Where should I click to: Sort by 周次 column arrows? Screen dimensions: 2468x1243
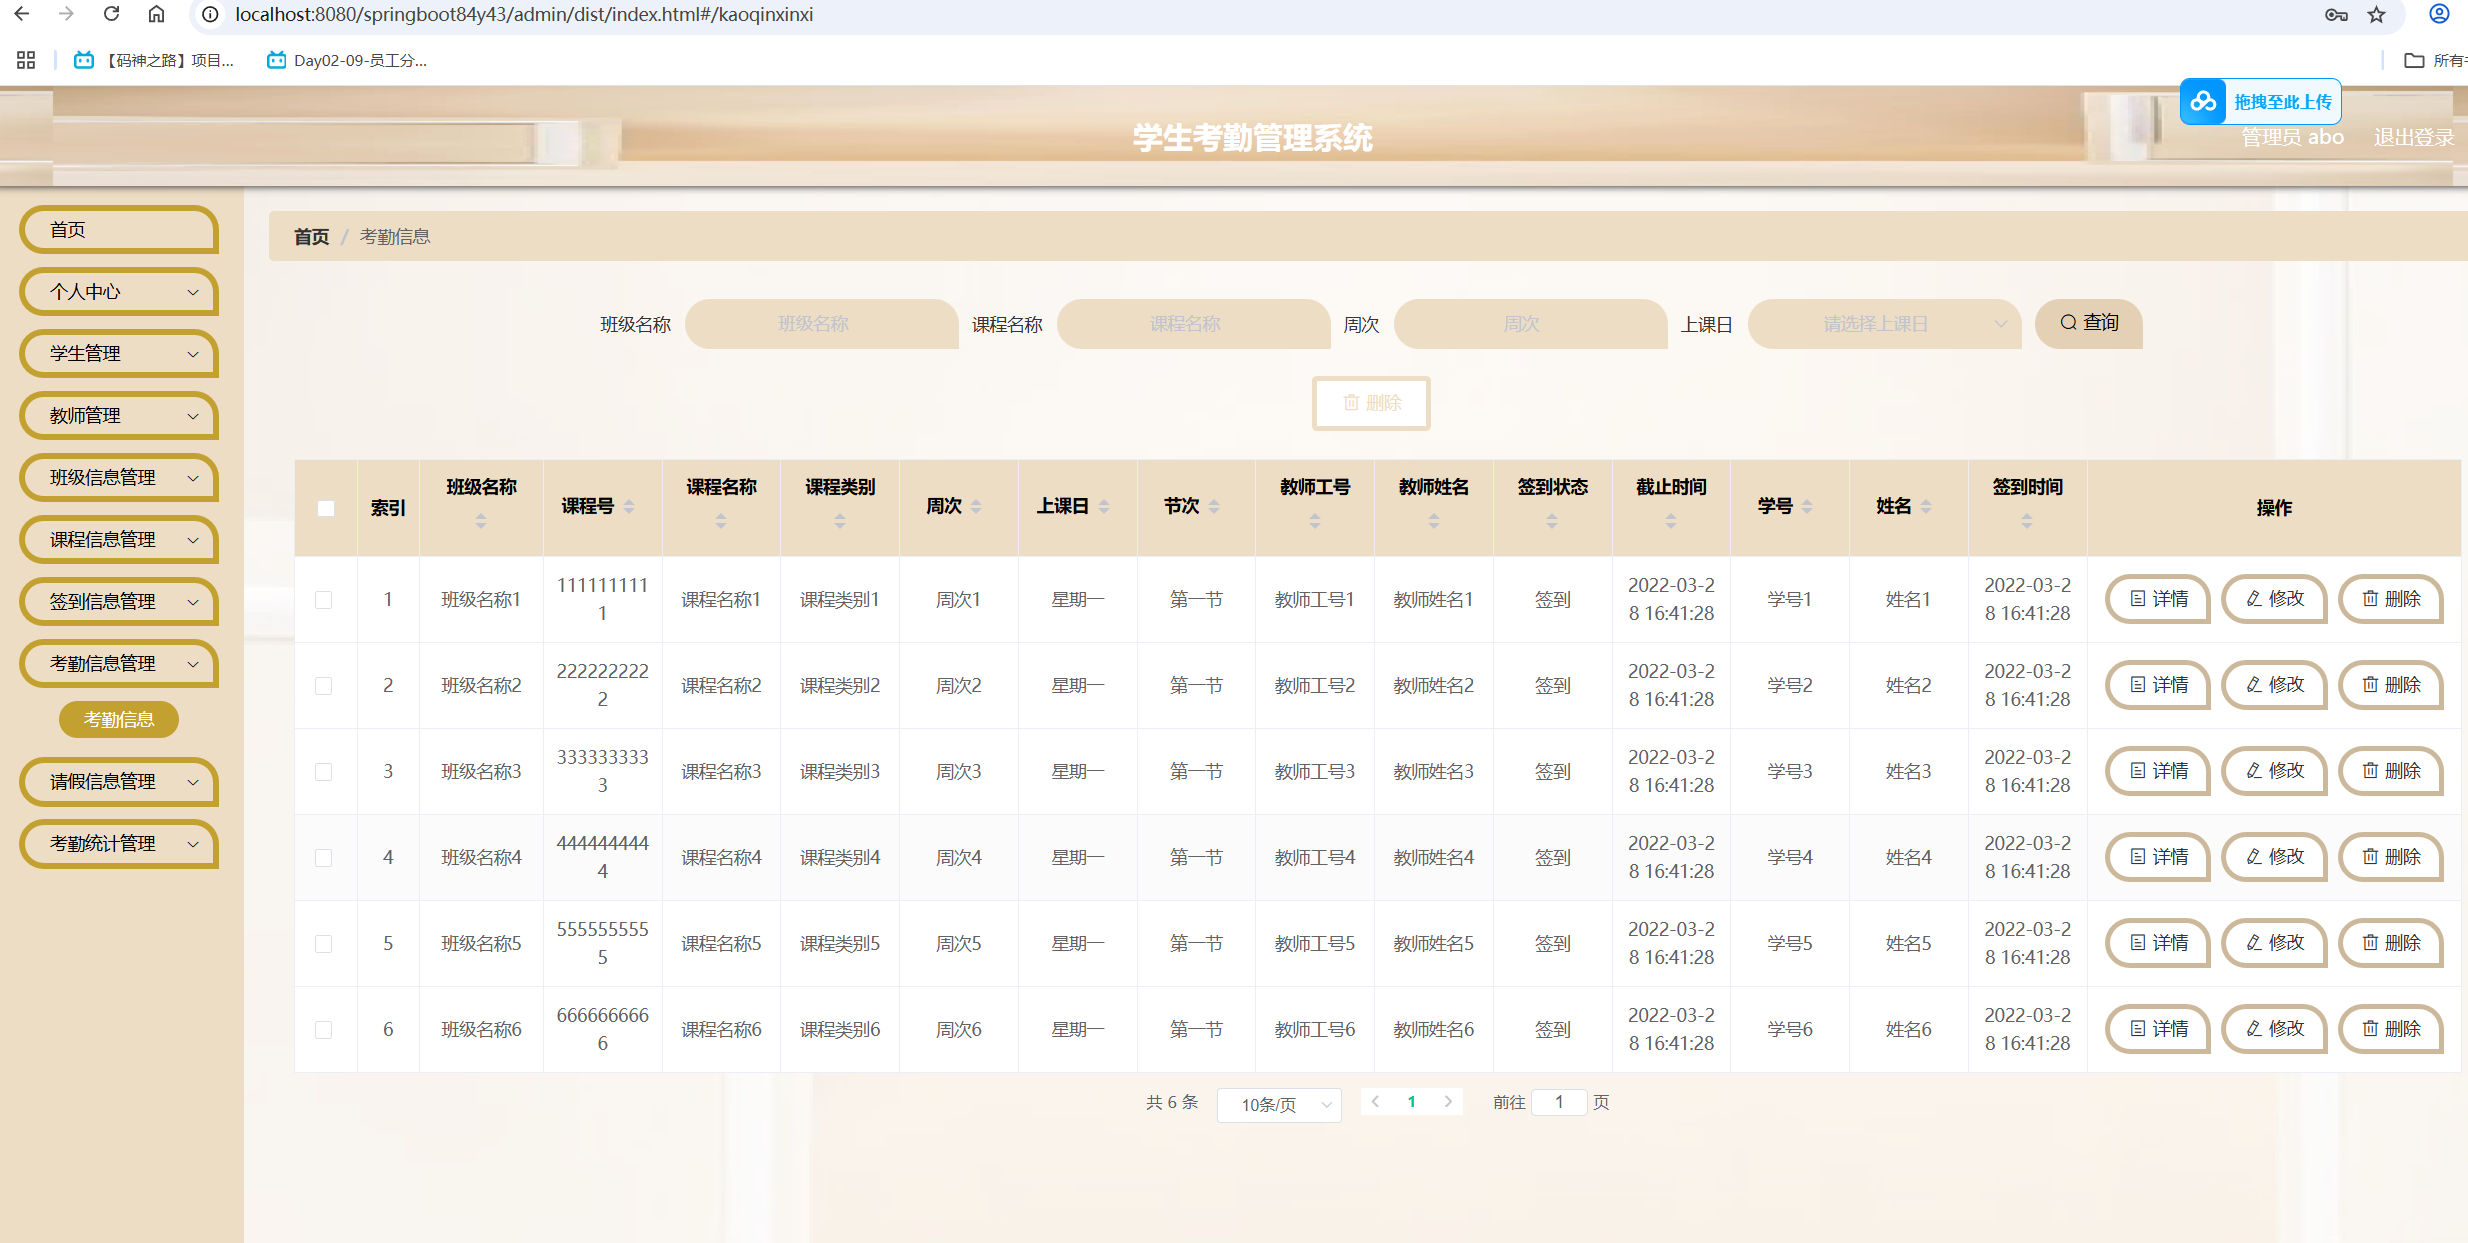[x=976, y=506]
